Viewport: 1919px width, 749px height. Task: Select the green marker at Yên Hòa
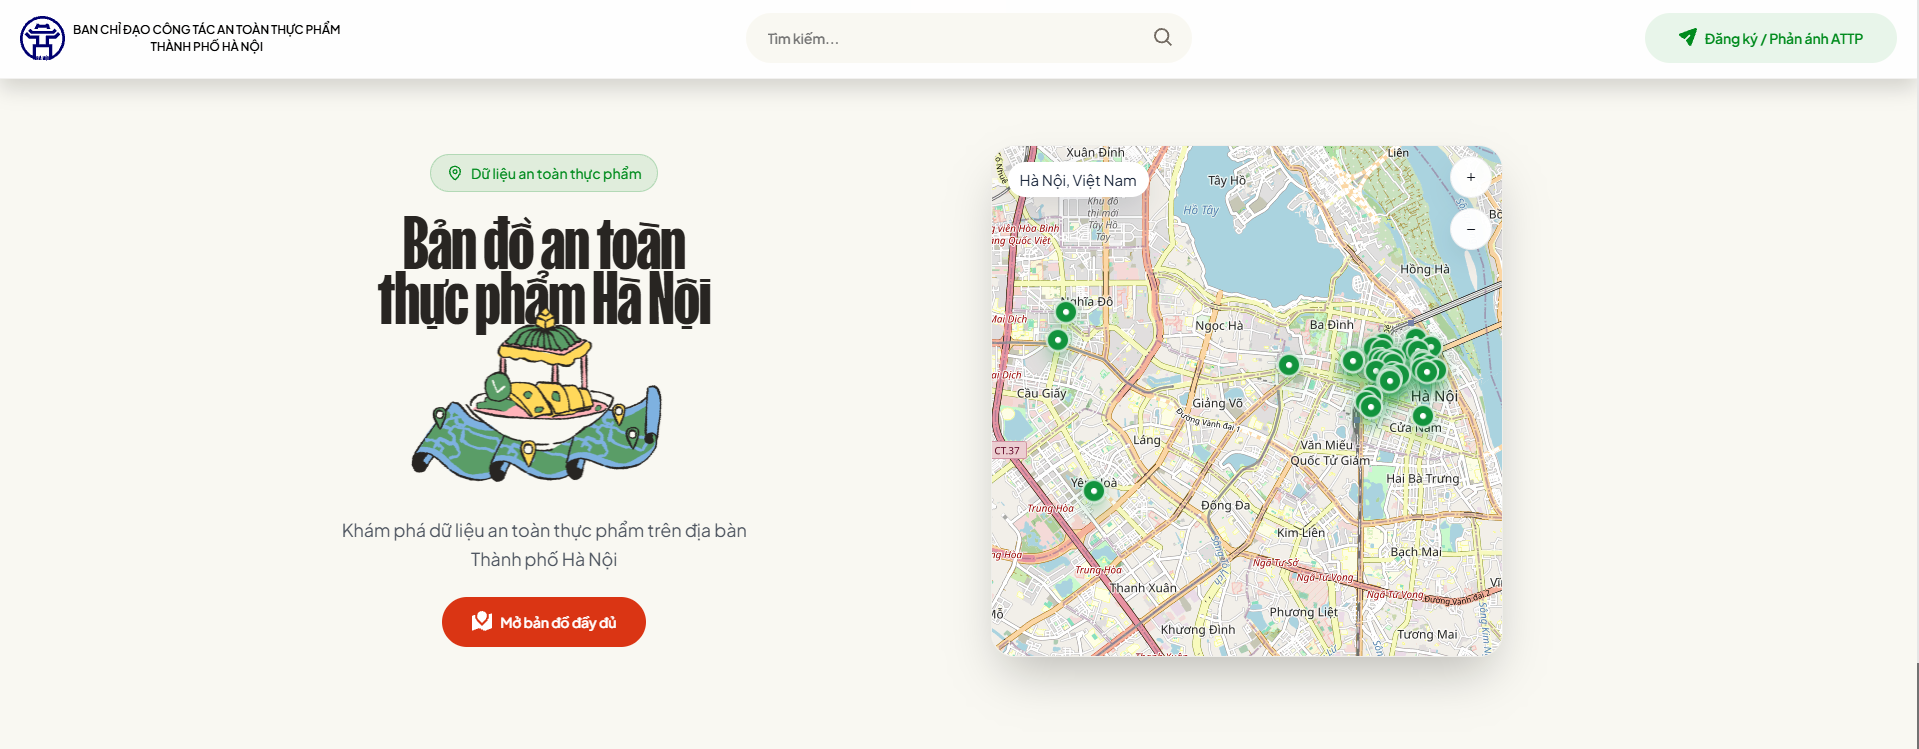[x=1094, y=491]
